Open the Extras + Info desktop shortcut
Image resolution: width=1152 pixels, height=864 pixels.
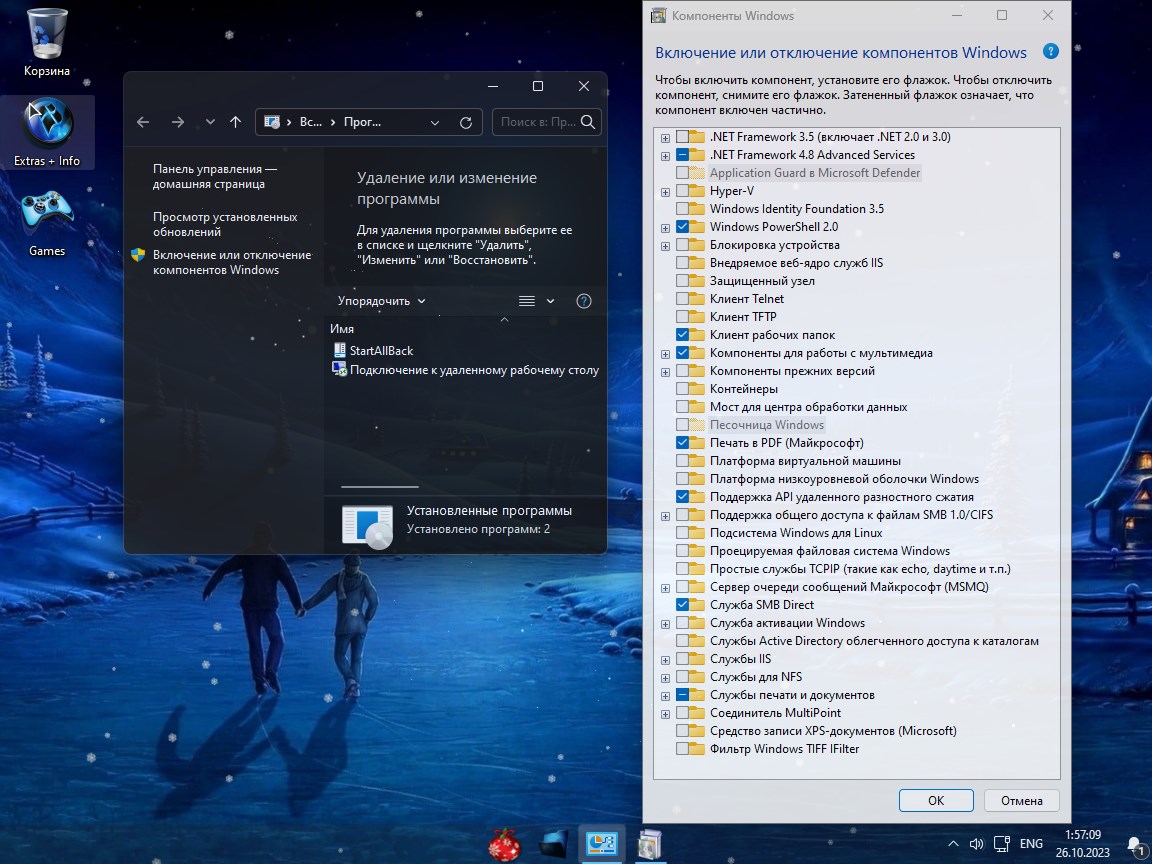[x=47, y=124]
